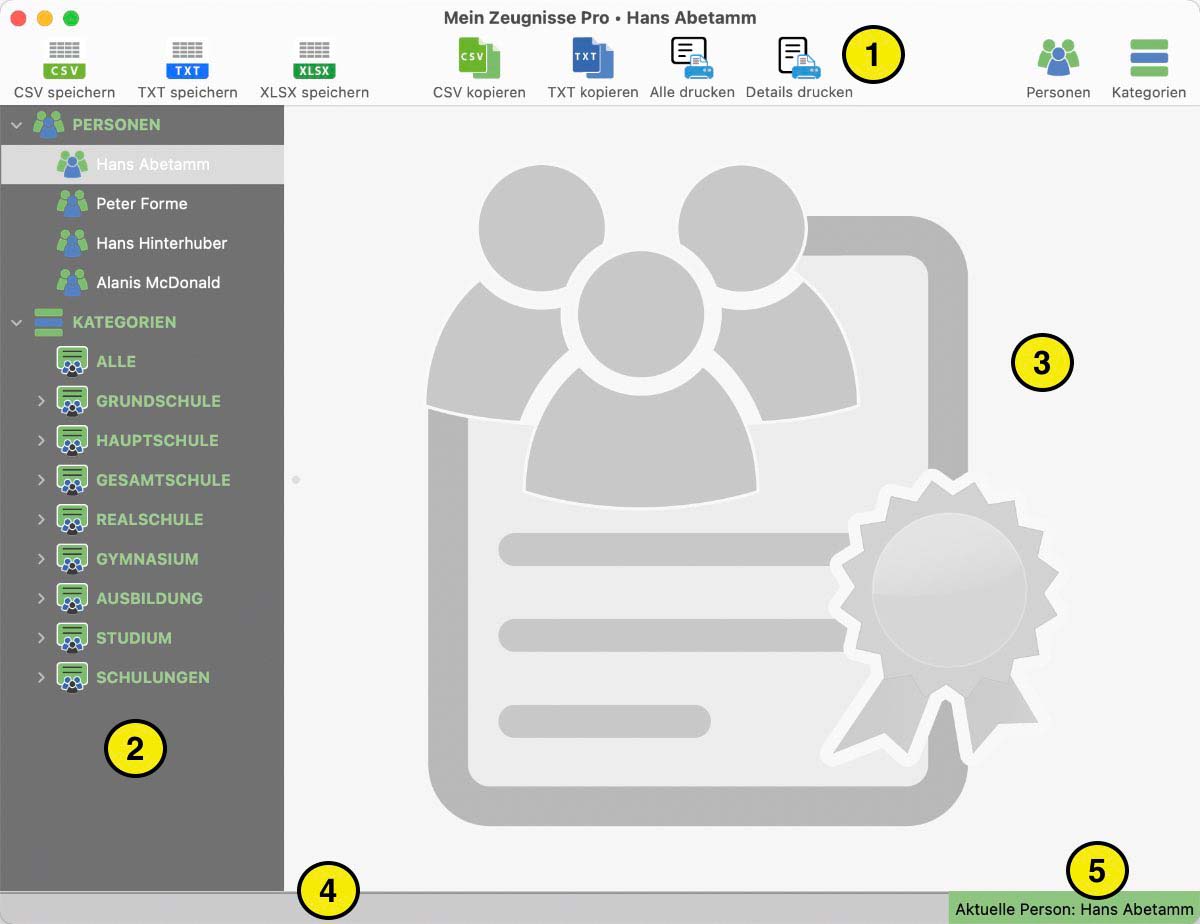Click the sidebar divider handle dot

(x=296, y=480)
